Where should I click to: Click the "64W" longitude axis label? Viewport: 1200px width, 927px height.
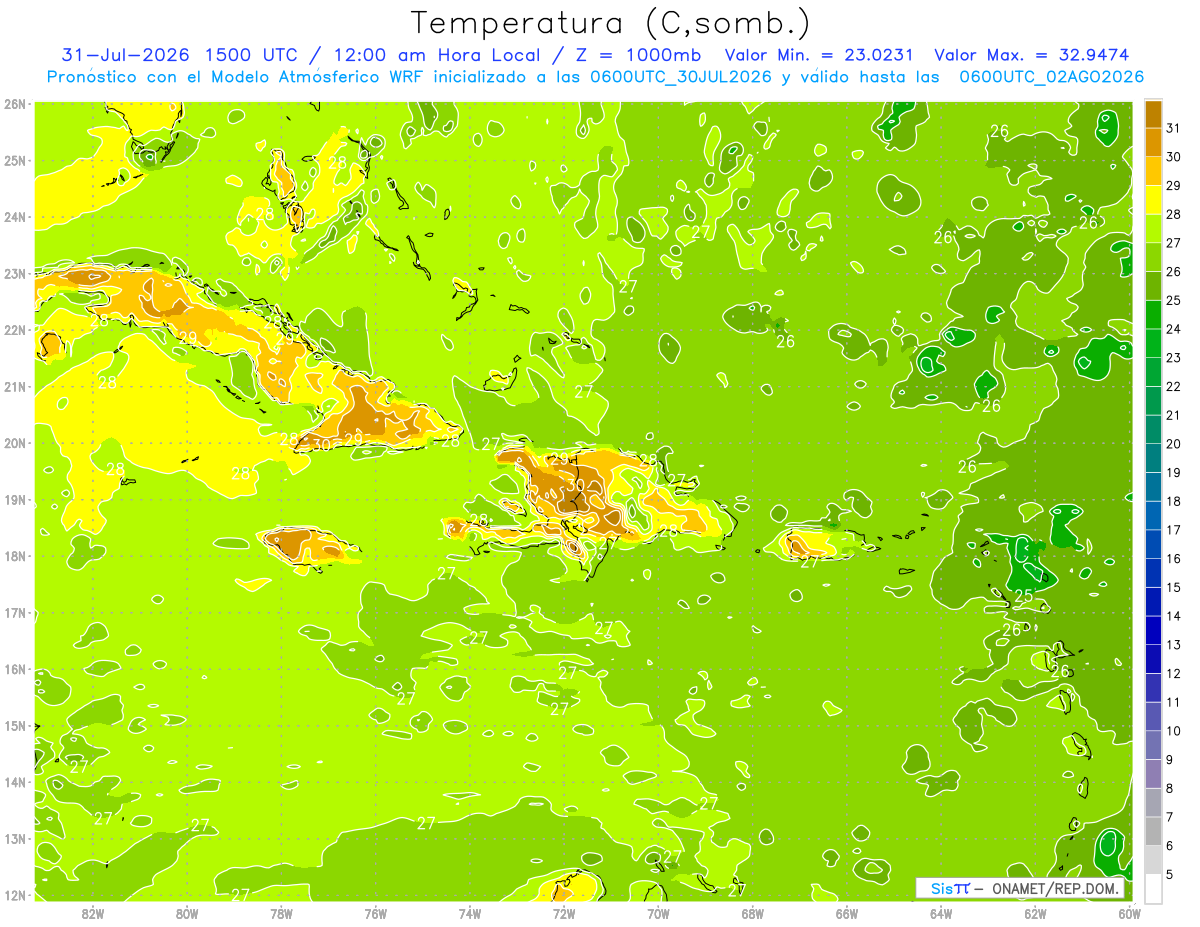(x=940, y=913)
